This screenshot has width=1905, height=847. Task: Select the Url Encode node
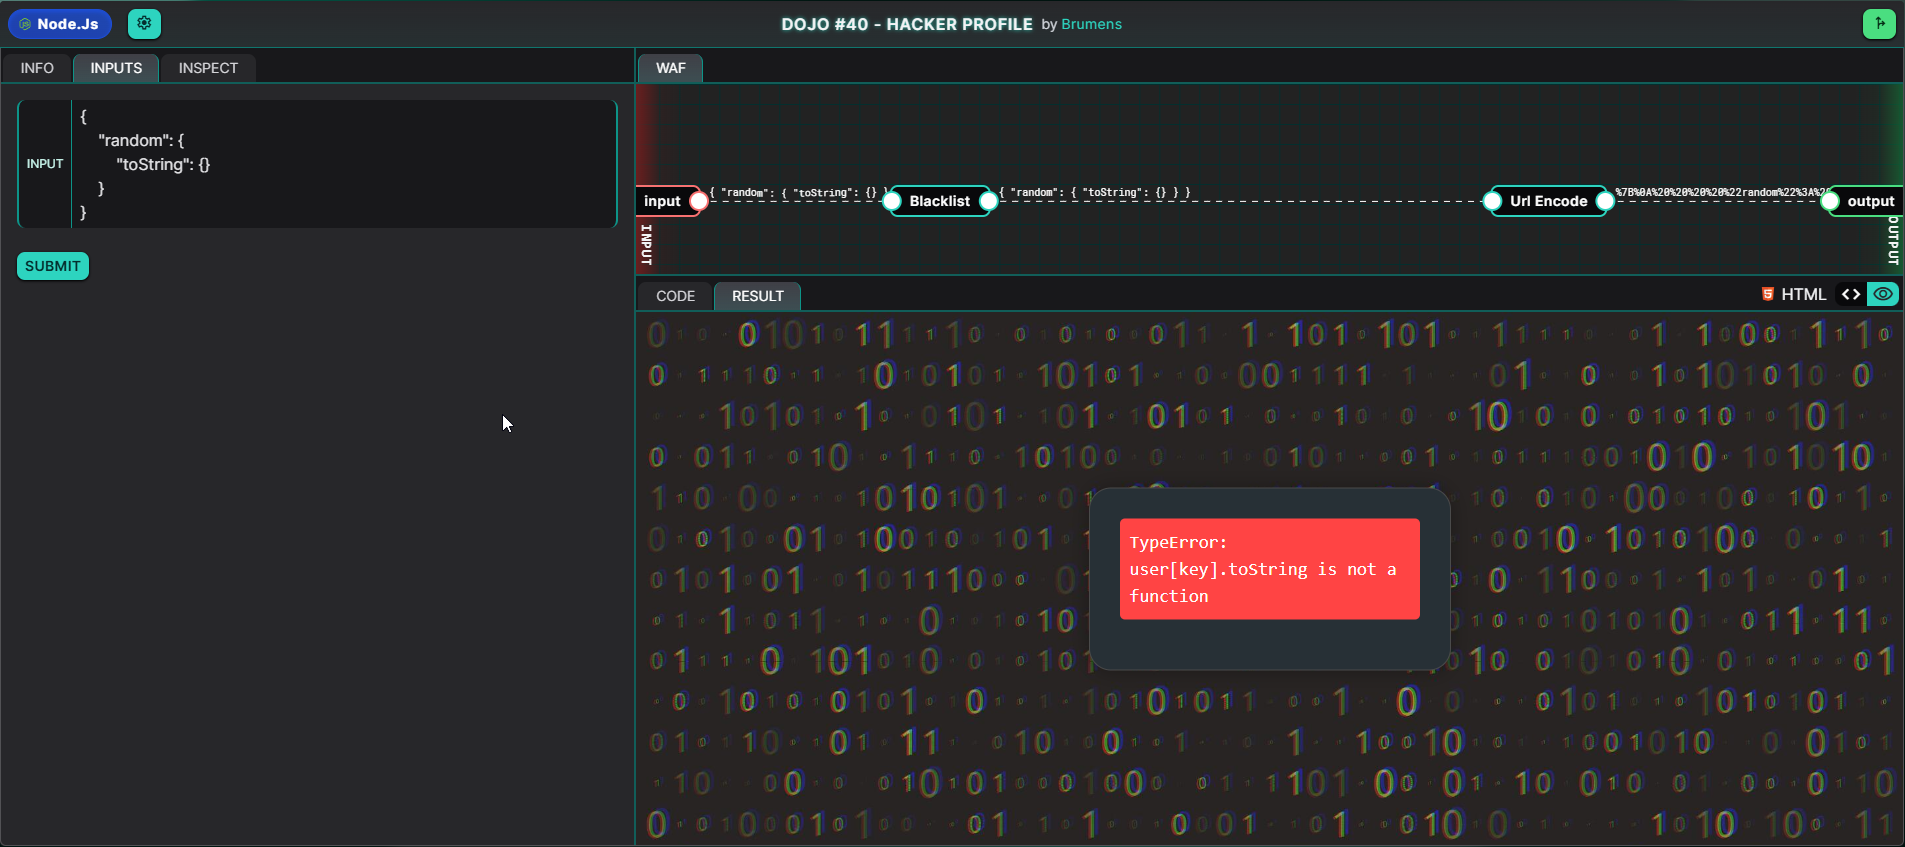(x=1548, y=201)
